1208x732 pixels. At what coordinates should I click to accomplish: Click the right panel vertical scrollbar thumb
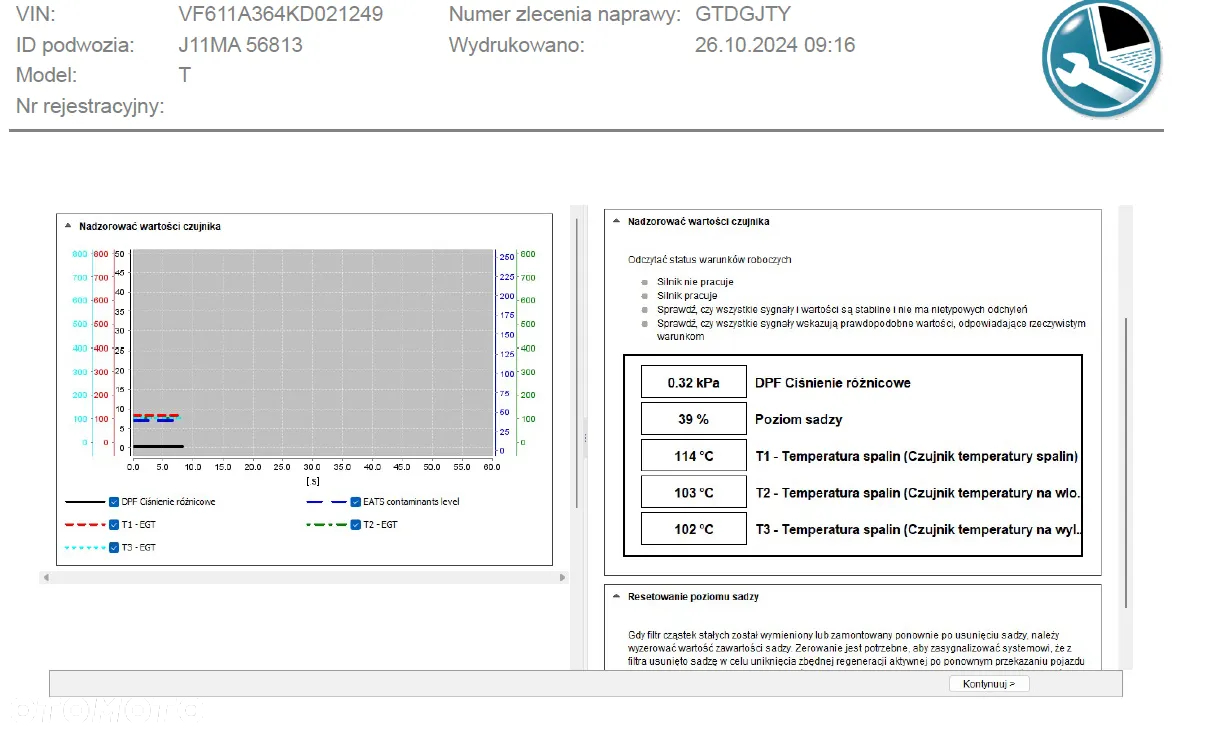1125,463
